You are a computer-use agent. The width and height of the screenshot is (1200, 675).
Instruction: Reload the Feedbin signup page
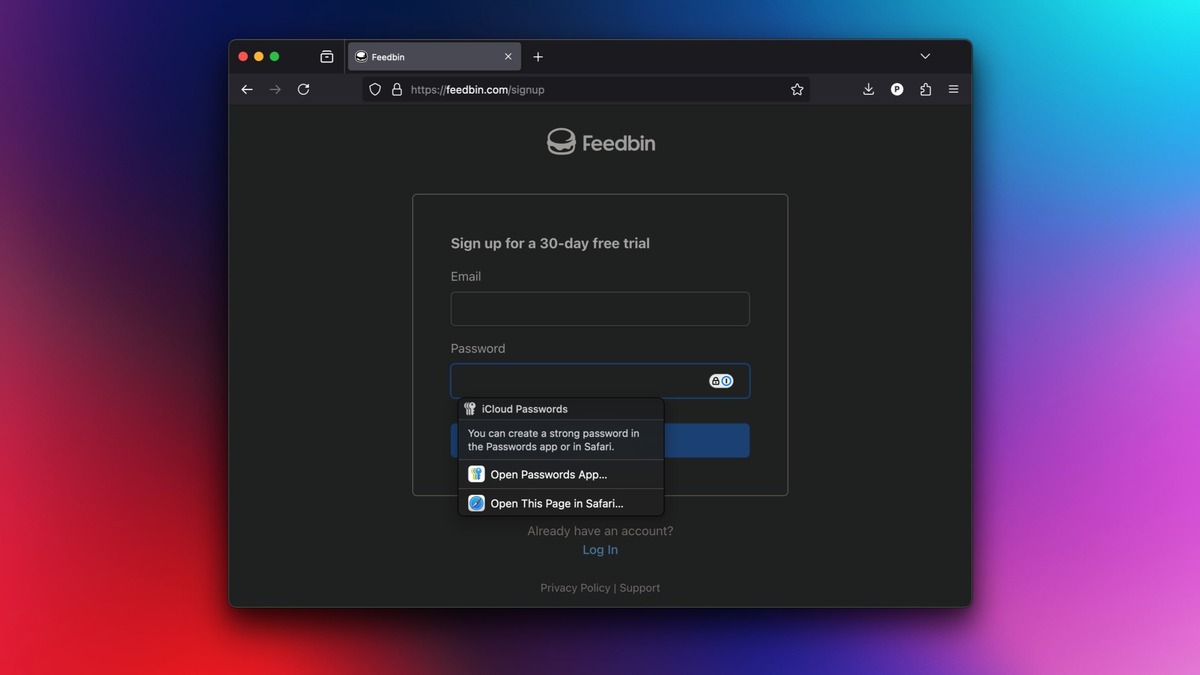tap(303, 89)
